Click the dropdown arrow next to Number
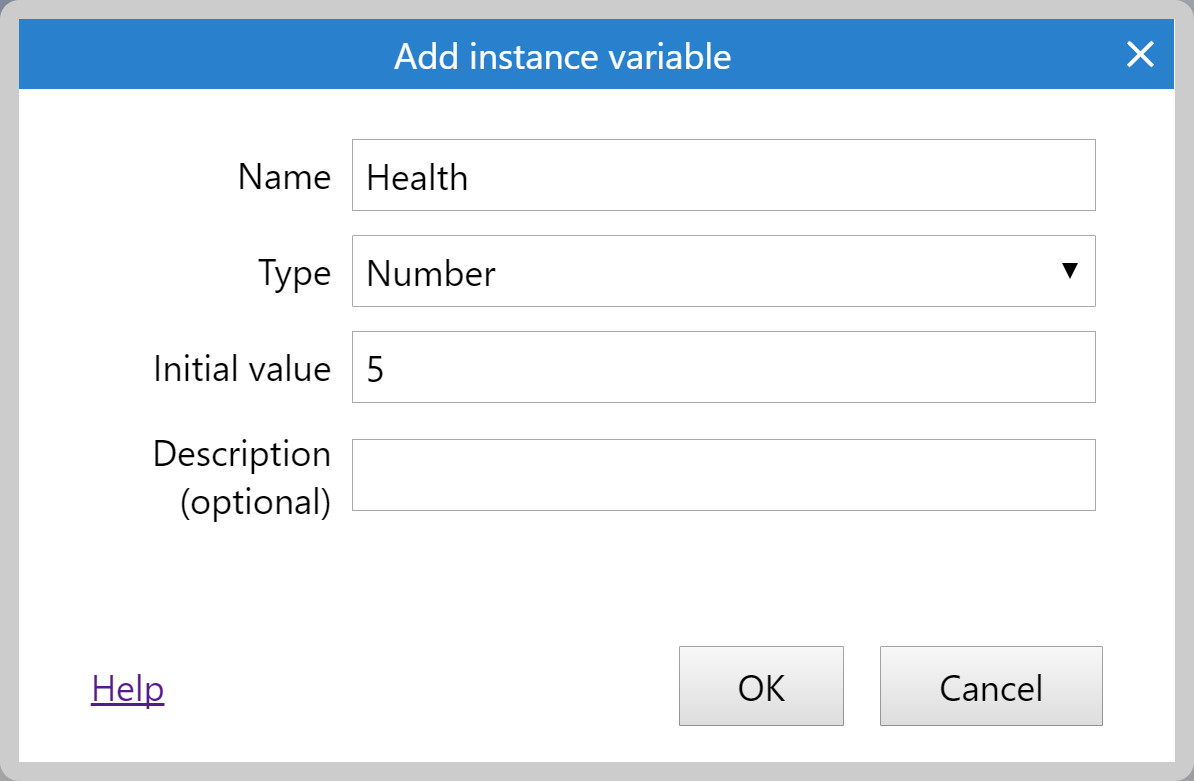The height and width of the screenshot is (781, 1194). coord(1070,271)
